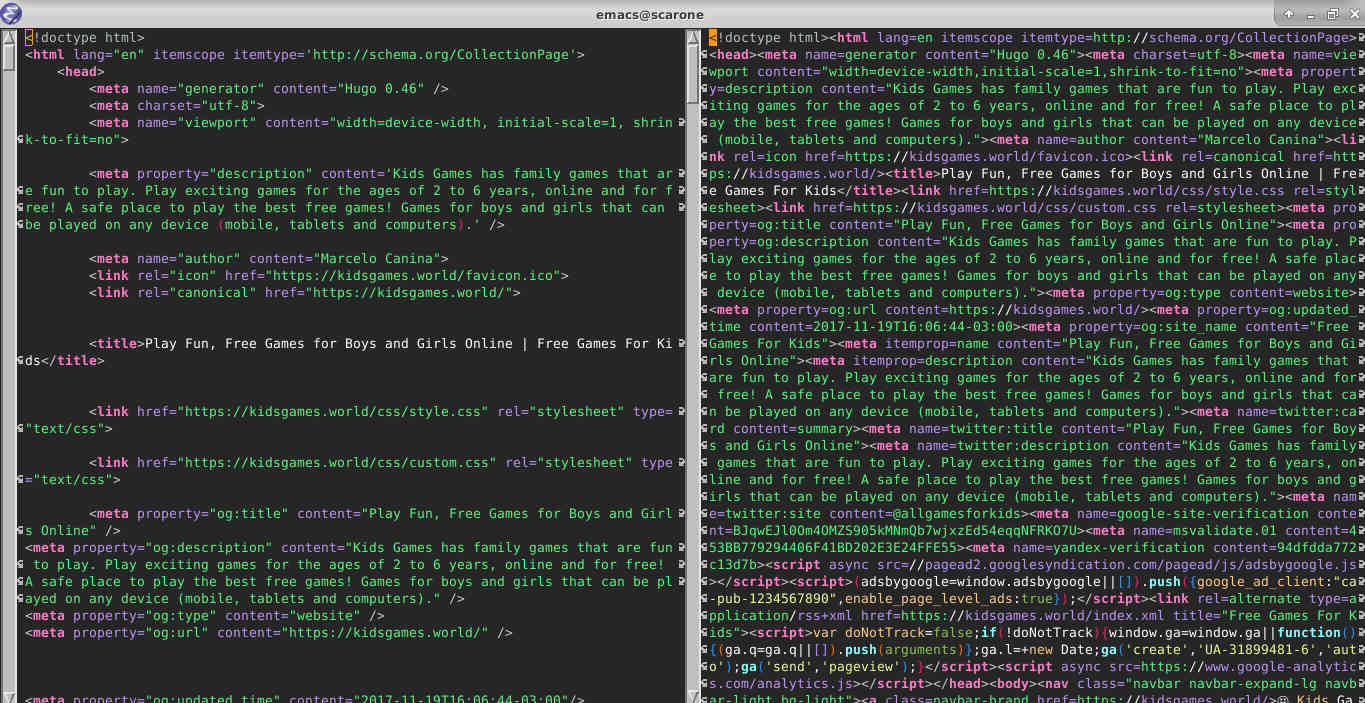The height and width of the screenshot is (703, 1365).
Task: Place cursor on '<head>' line in left pane
Action: click(81, 72)
